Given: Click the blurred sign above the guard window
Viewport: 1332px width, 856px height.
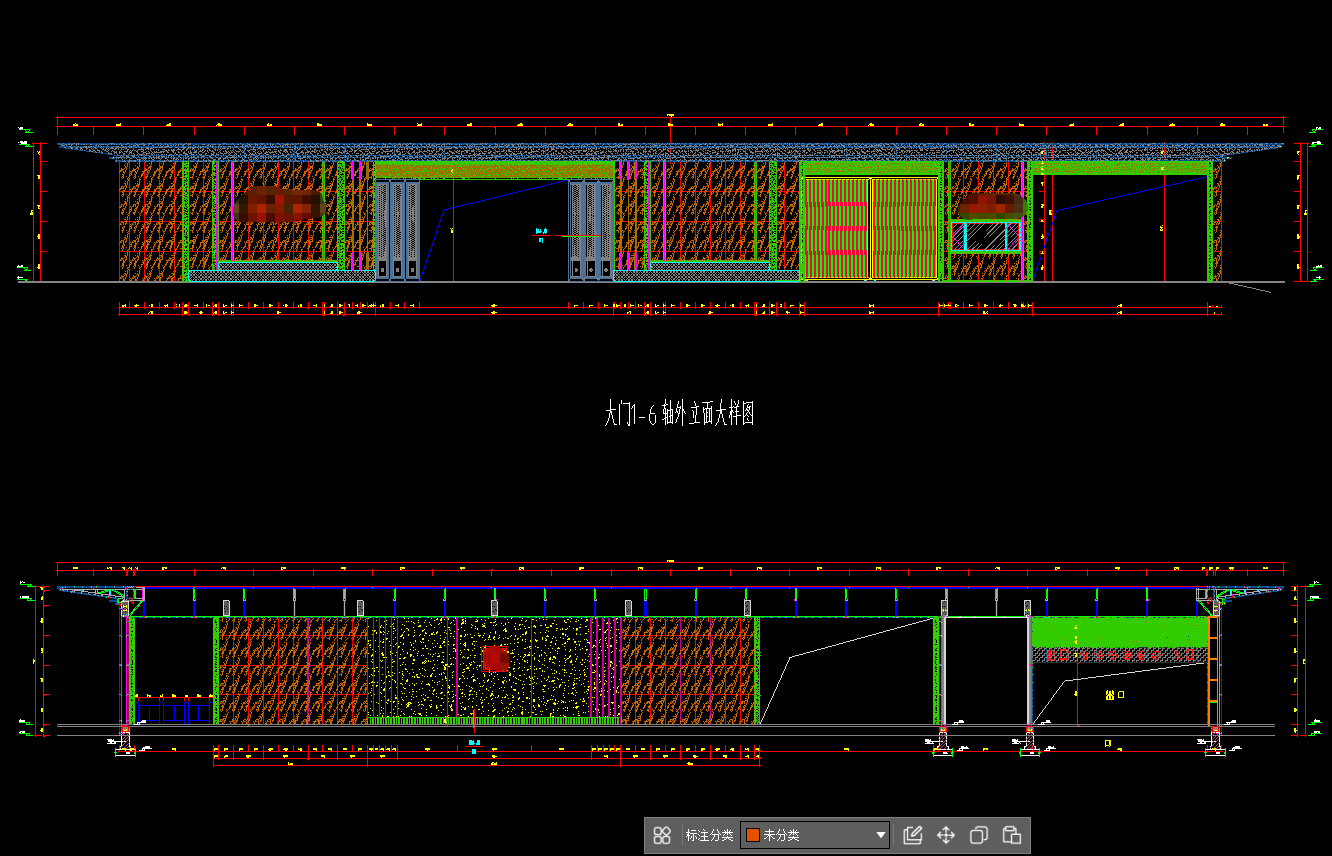Looking at the screenshot, I should pos(990,206).
